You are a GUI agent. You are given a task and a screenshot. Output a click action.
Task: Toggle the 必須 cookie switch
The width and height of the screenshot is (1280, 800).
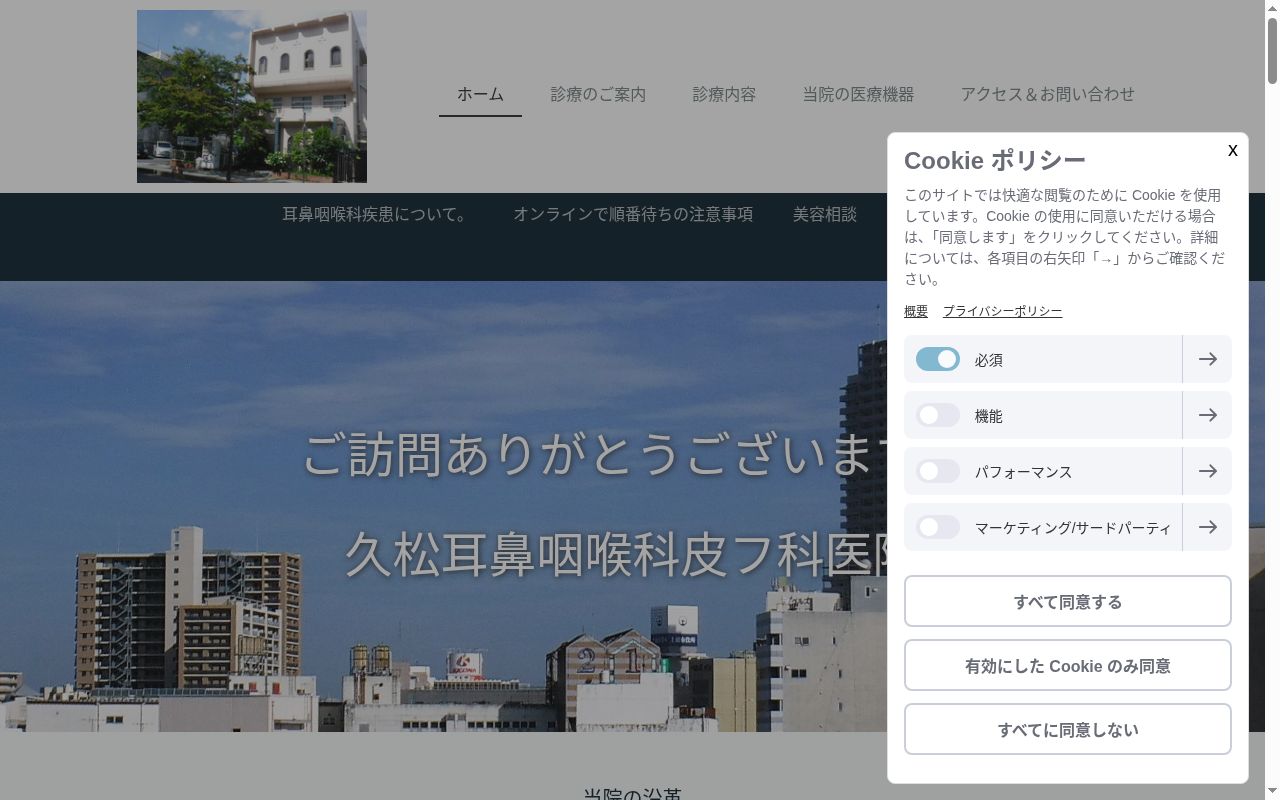pyautogui.click(x=937, y=359)
